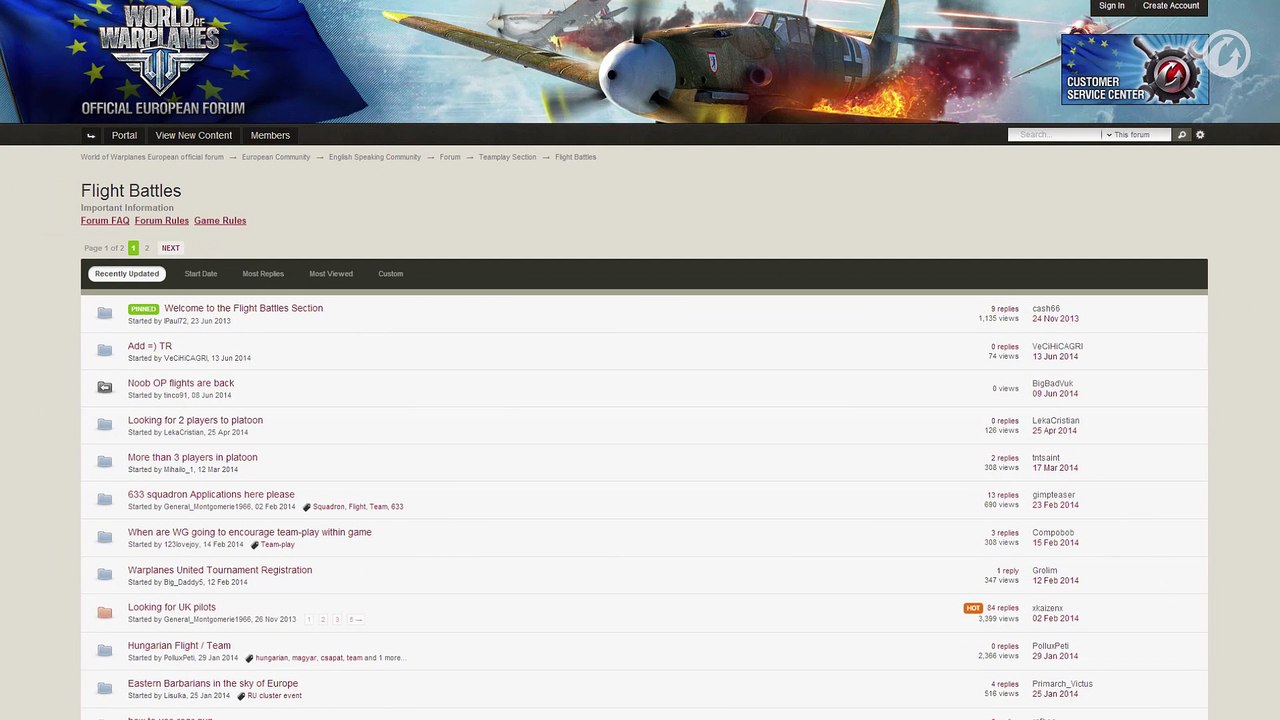
Task: Open the Customer Service Center banner
Action: coord(1134,70)
